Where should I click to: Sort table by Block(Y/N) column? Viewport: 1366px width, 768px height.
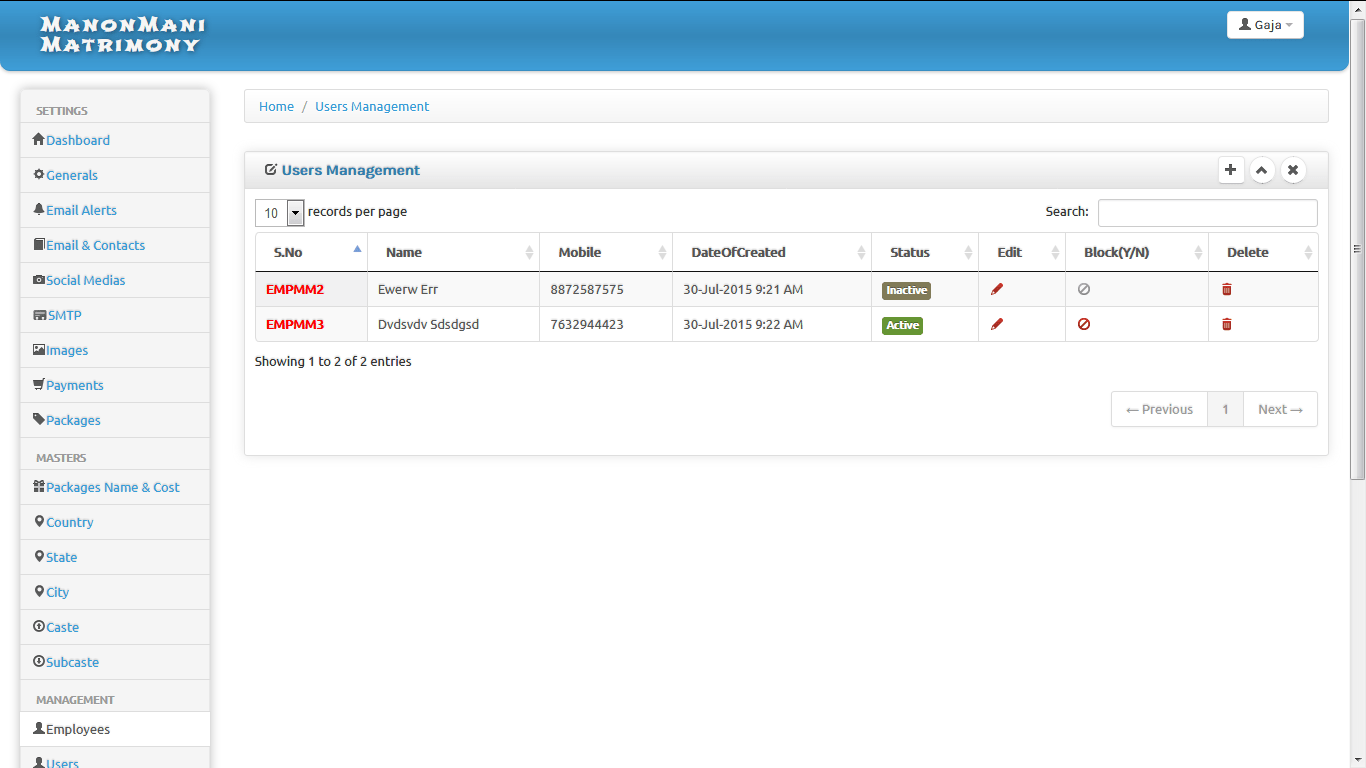[1137, 252]
